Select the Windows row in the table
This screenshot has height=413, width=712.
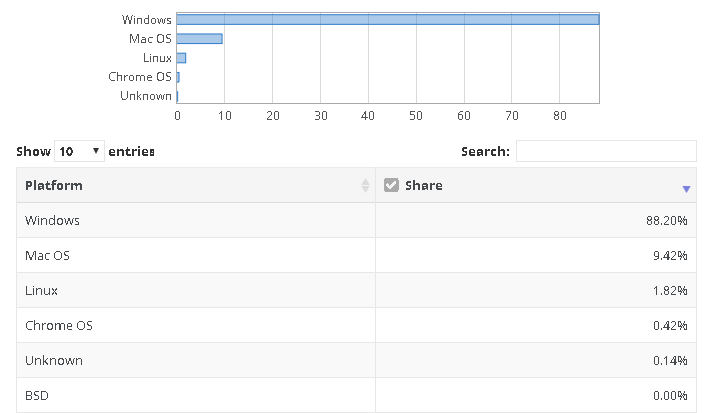356,220
